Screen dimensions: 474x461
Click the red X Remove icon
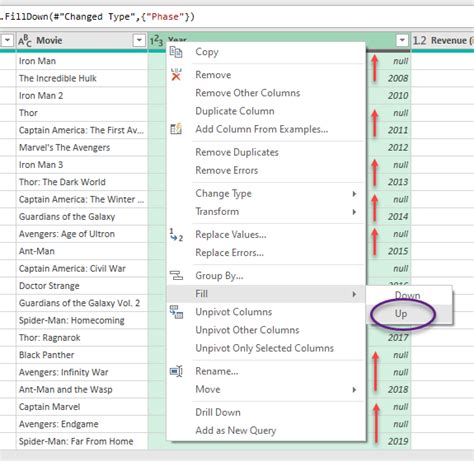tap(176, 75)
